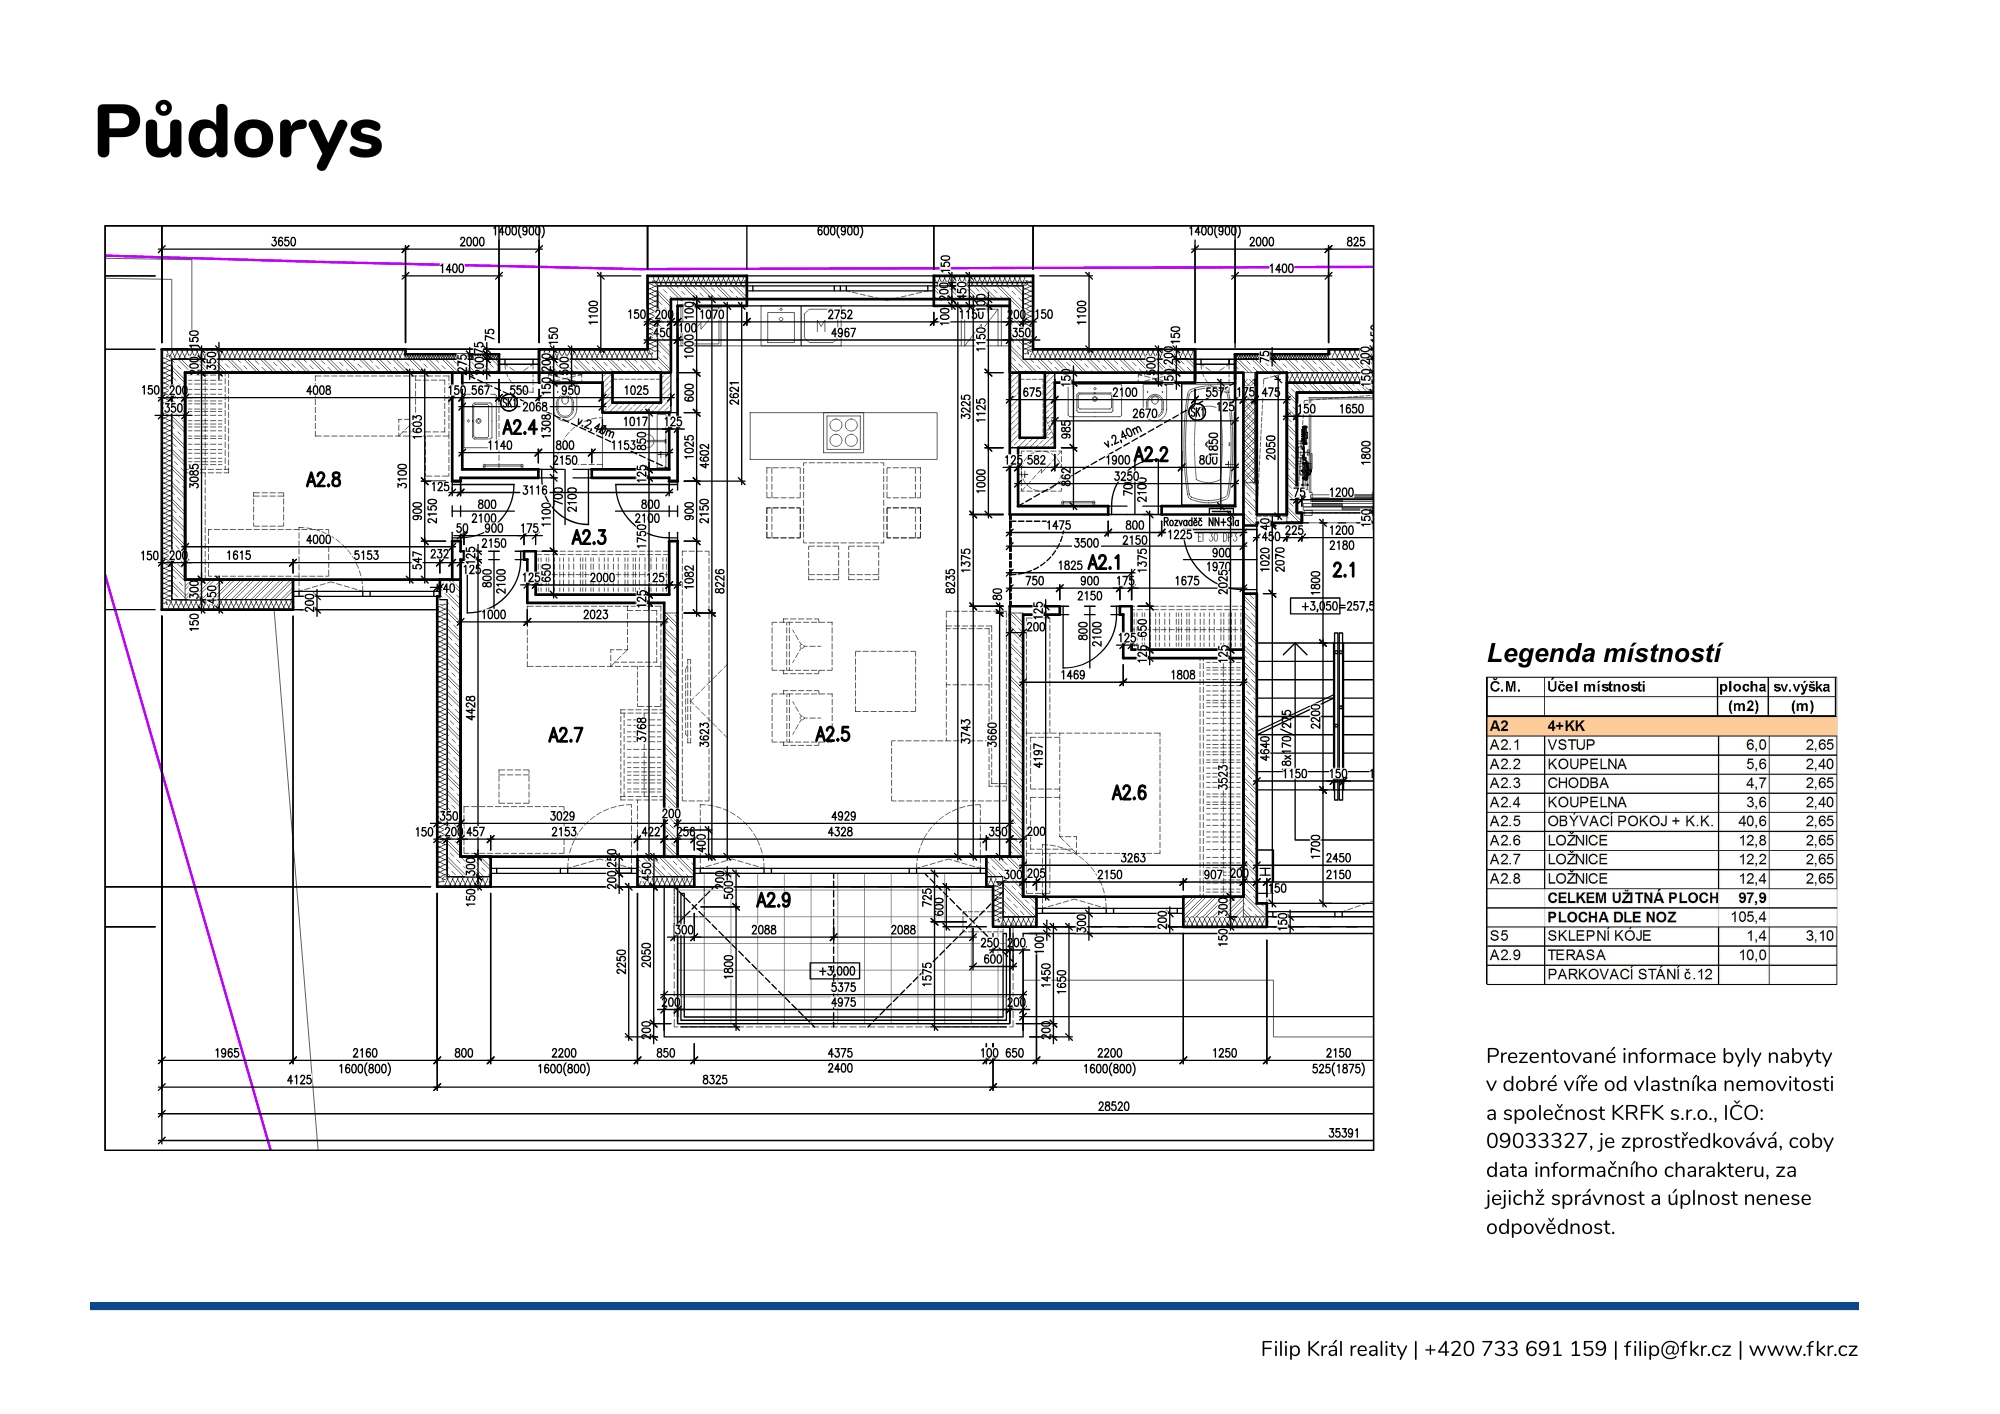Click hallway label A2.3 on the floor plan
Screen dimensions: 2000x1414
pos(589,538)
